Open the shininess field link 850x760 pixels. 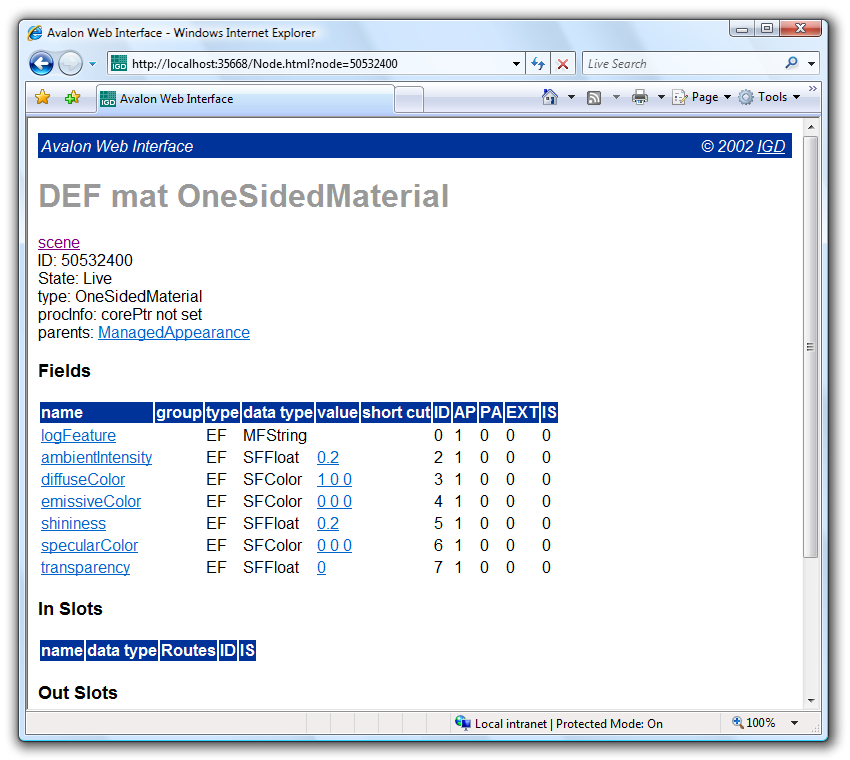[73, 523]
